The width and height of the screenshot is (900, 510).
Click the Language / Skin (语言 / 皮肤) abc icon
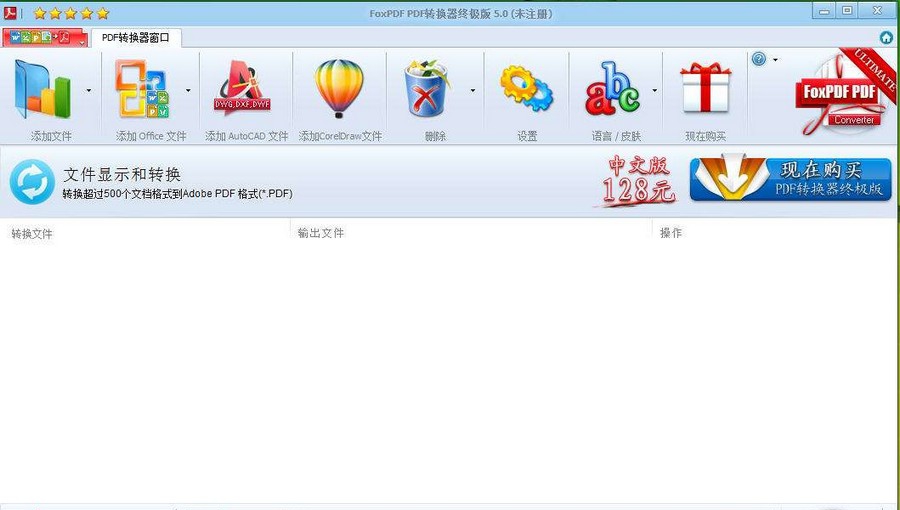[612, 89]
